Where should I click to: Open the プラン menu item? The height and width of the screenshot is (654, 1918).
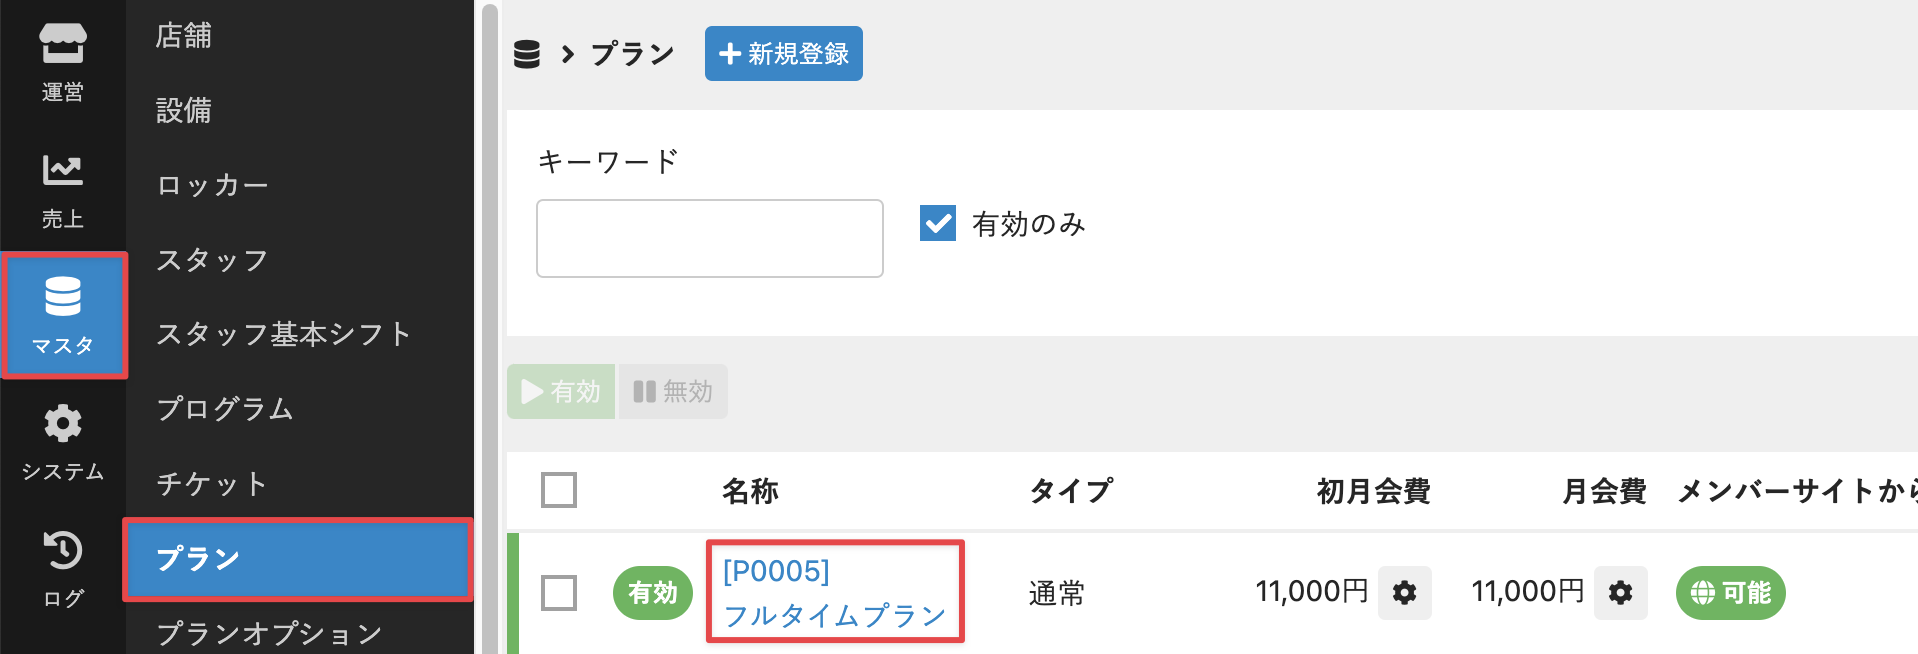[298, 559]
